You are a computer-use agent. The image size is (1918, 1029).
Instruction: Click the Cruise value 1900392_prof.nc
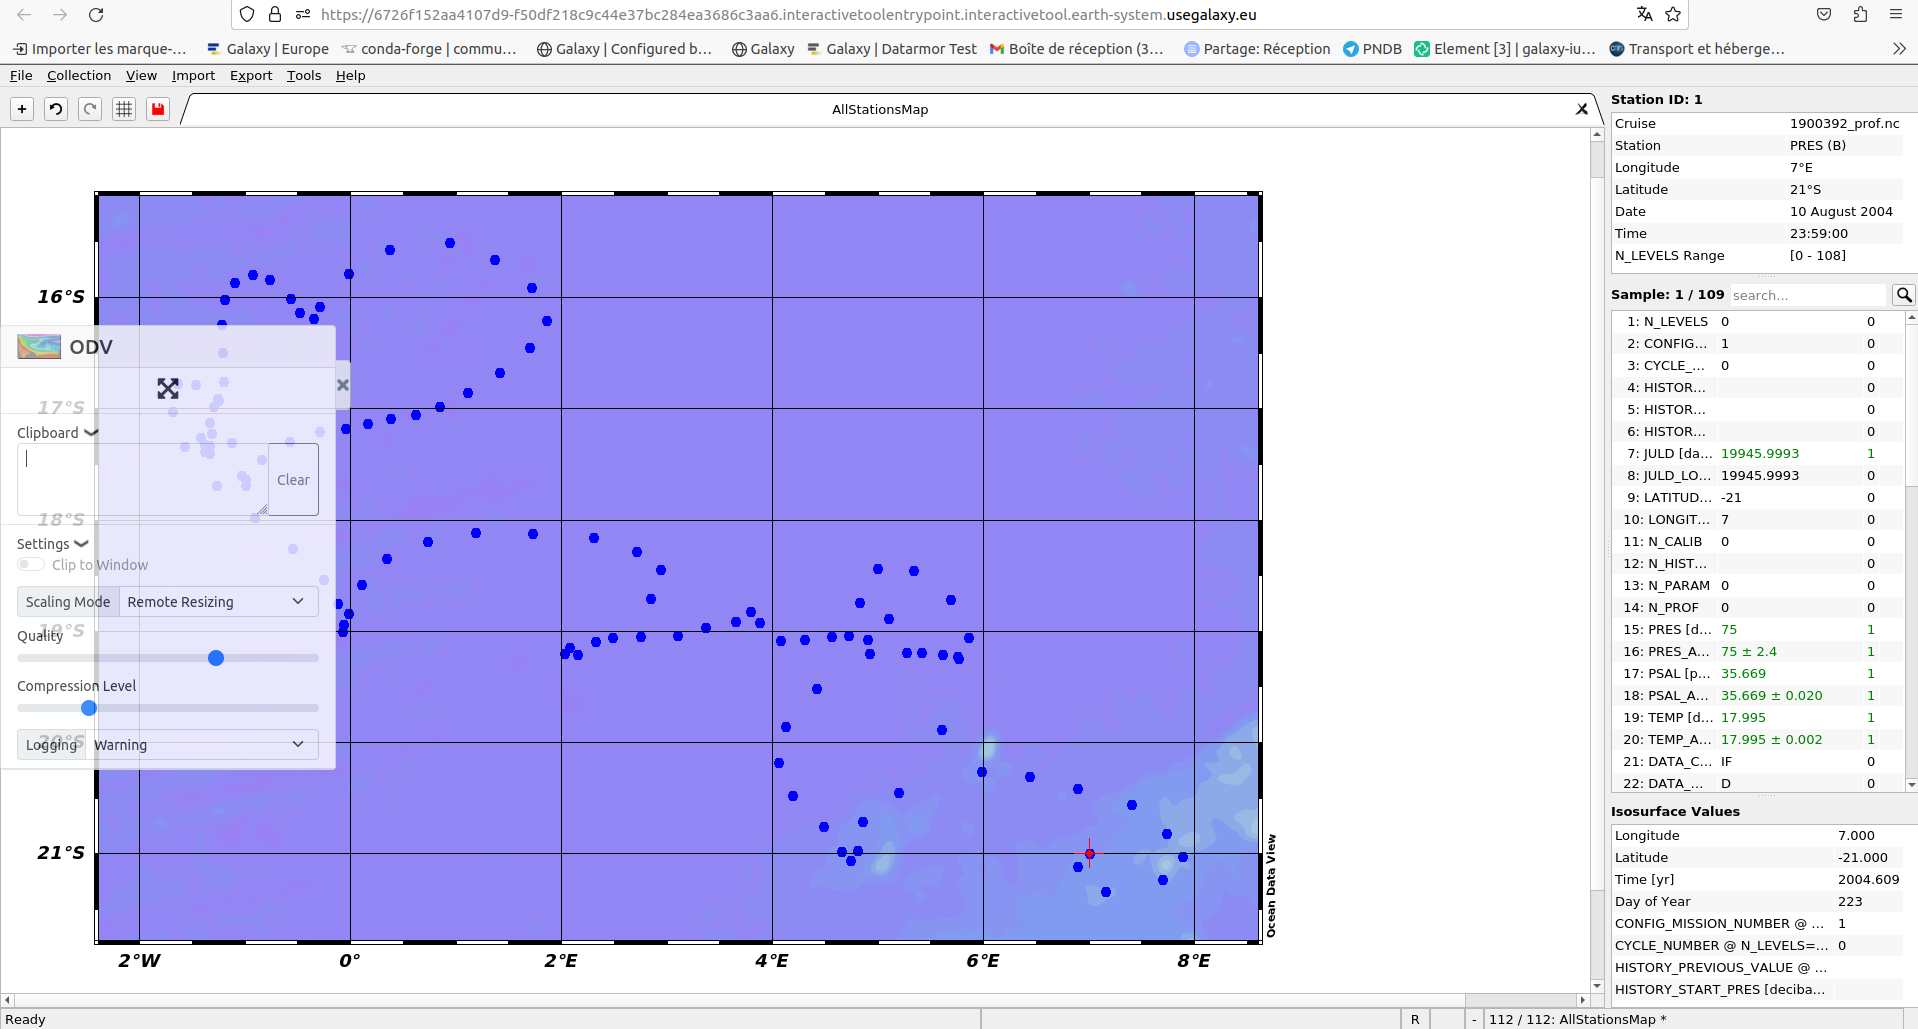click(x=1844, y=124)
